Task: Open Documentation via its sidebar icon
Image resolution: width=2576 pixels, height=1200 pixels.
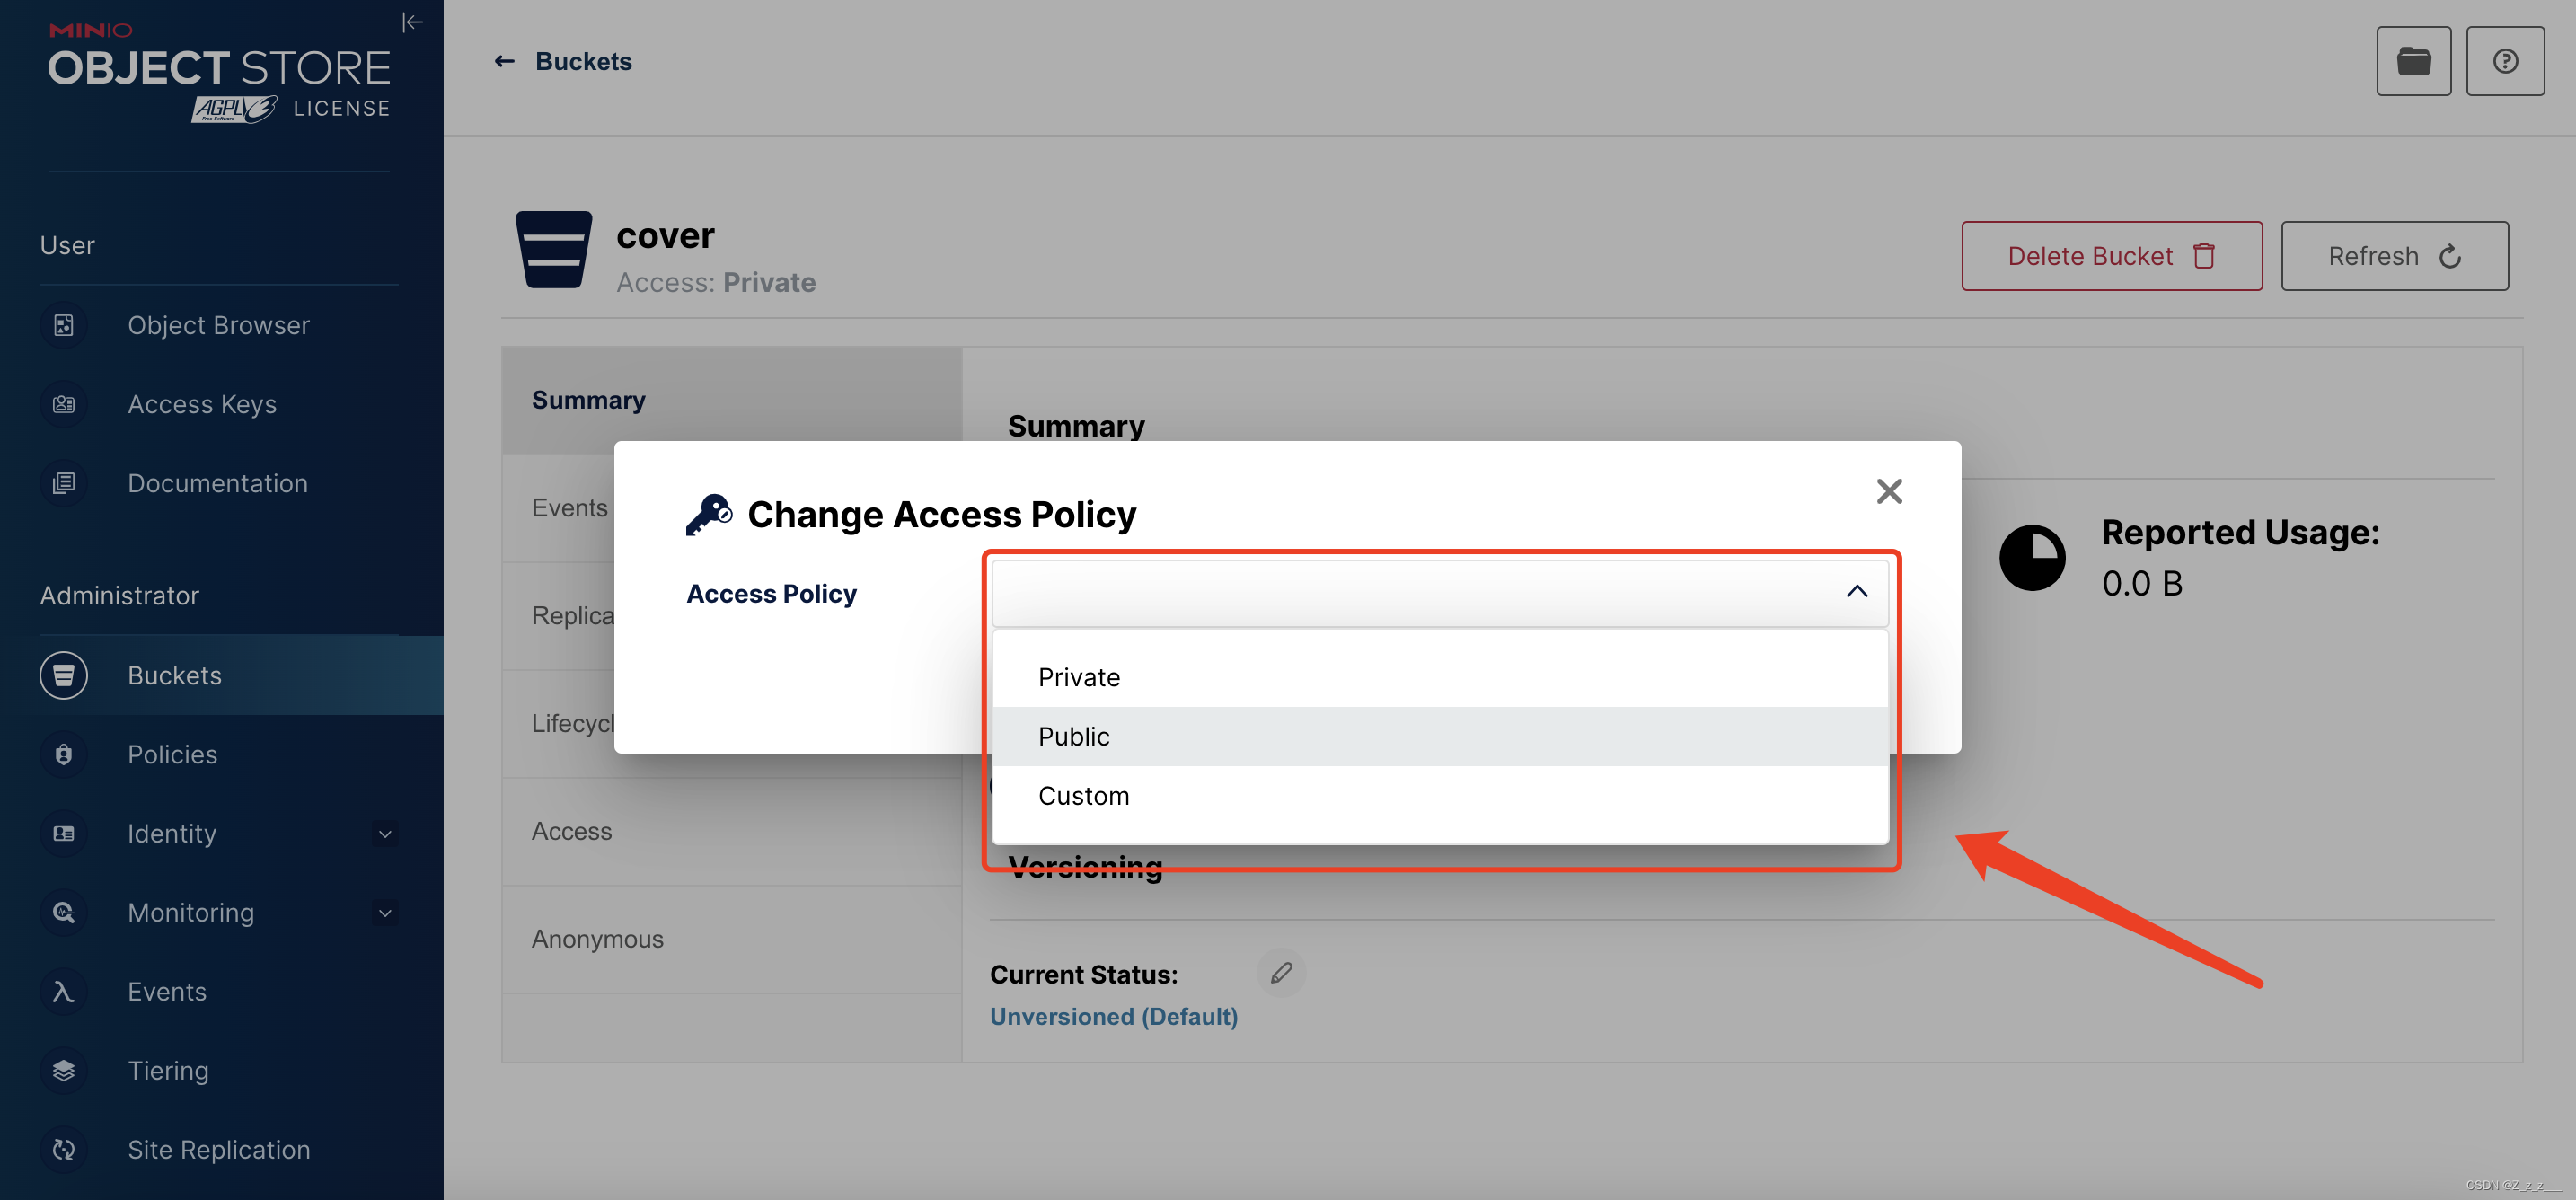Action: [64, 483]
